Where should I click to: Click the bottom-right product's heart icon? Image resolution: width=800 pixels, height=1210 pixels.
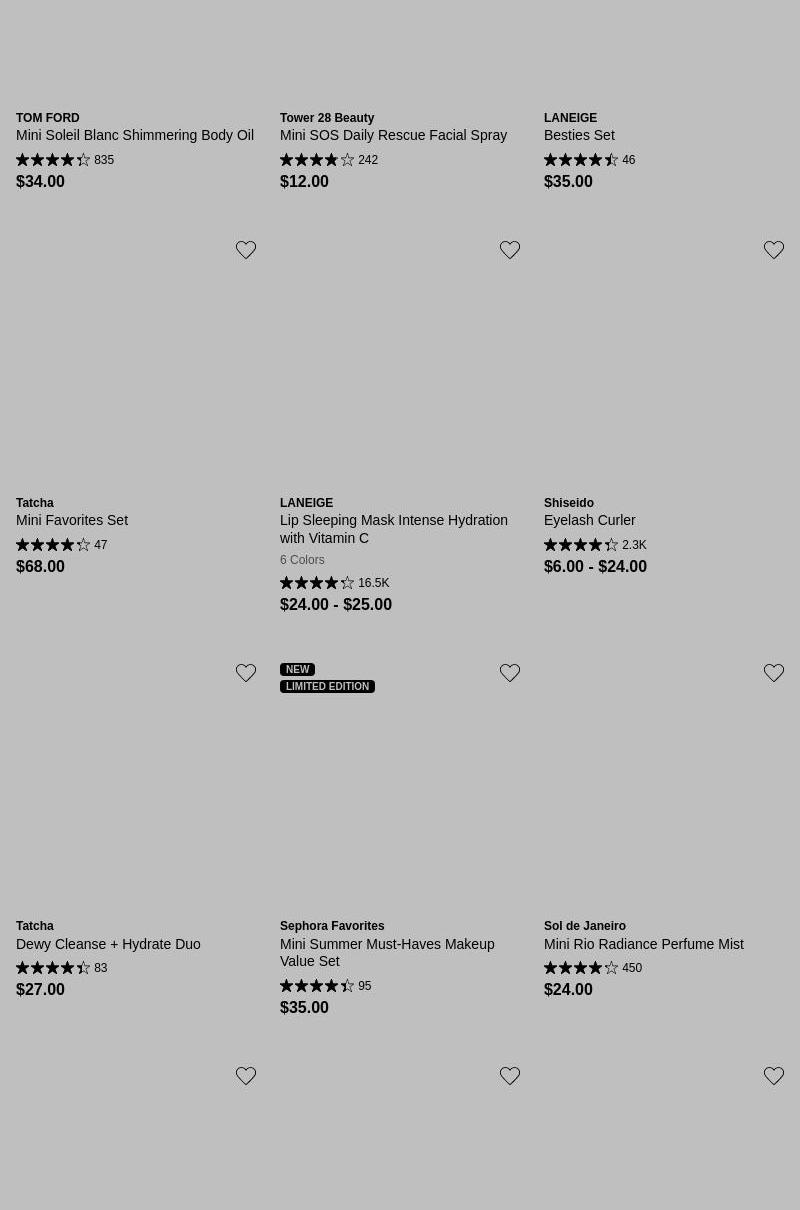tap(774, 1076)
